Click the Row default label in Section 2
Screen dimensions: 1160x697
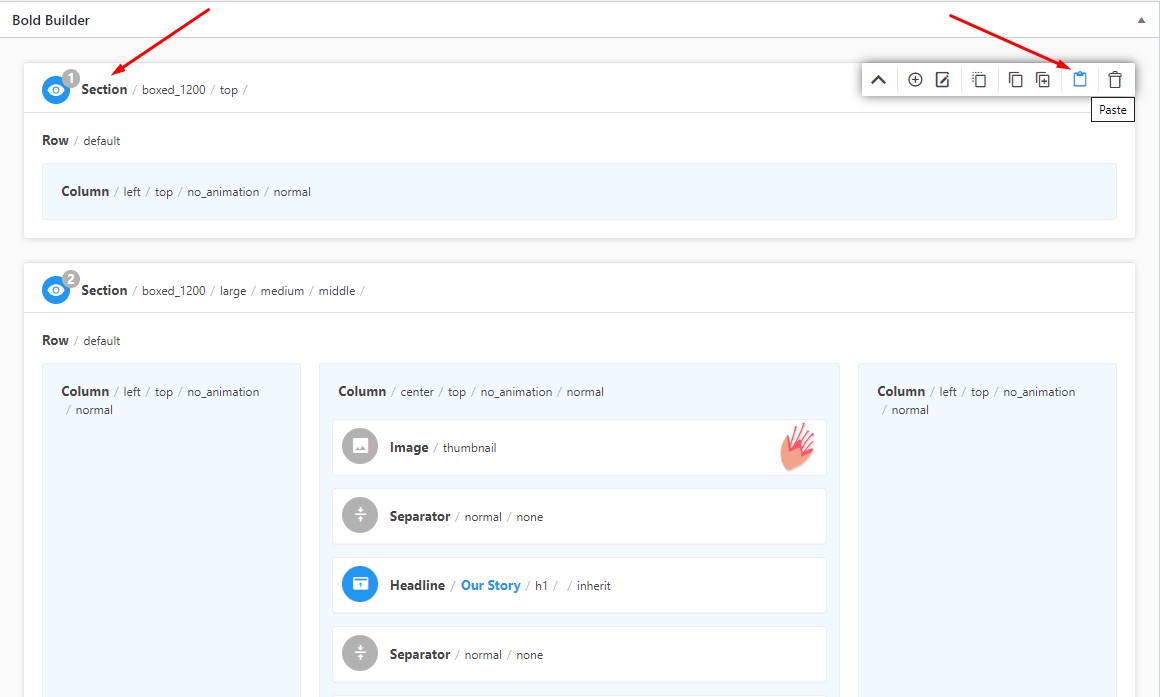[x=81, y=340]
